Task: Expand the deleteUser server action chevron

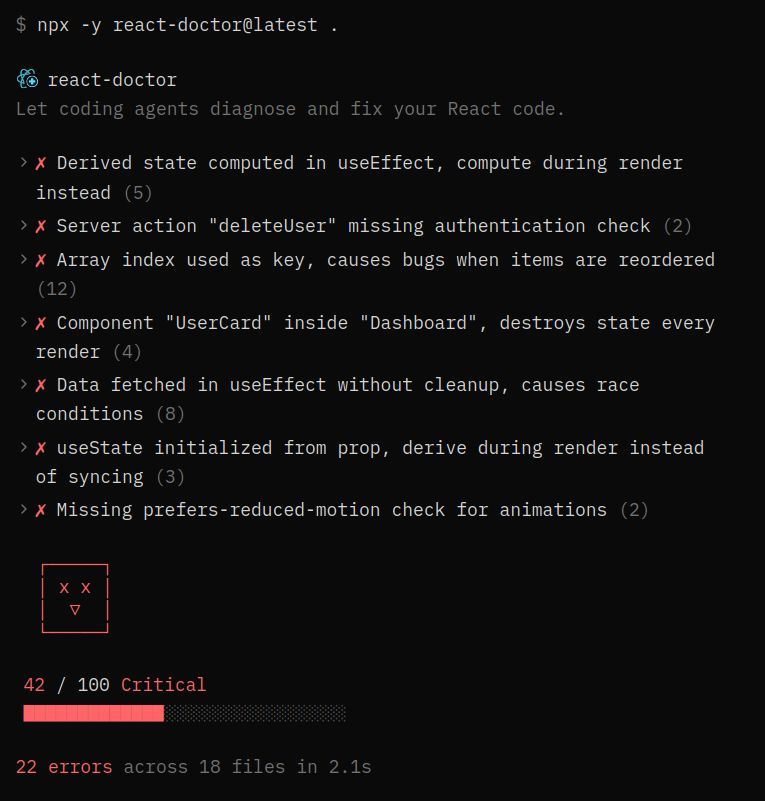Action: coord(23,226)
